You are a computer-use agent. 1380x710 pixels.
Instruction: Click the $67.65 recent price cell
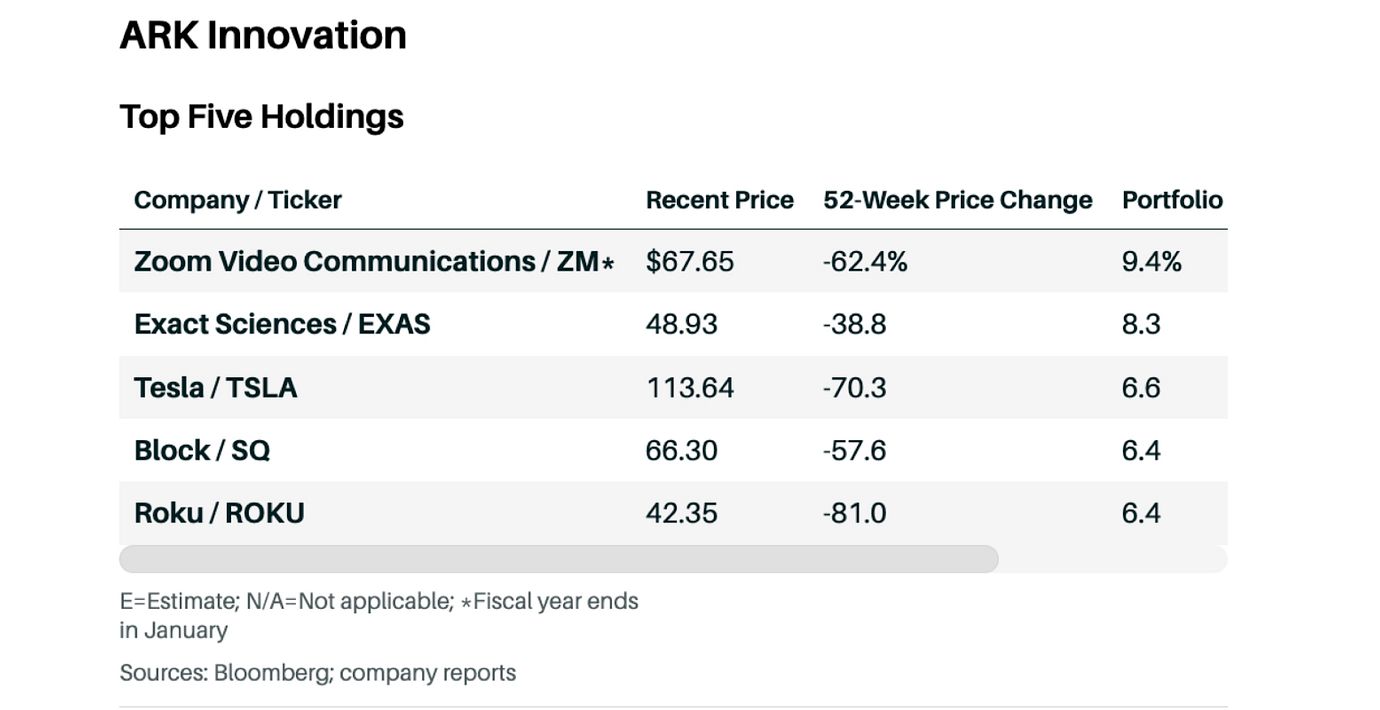click(x=689, y=262)
